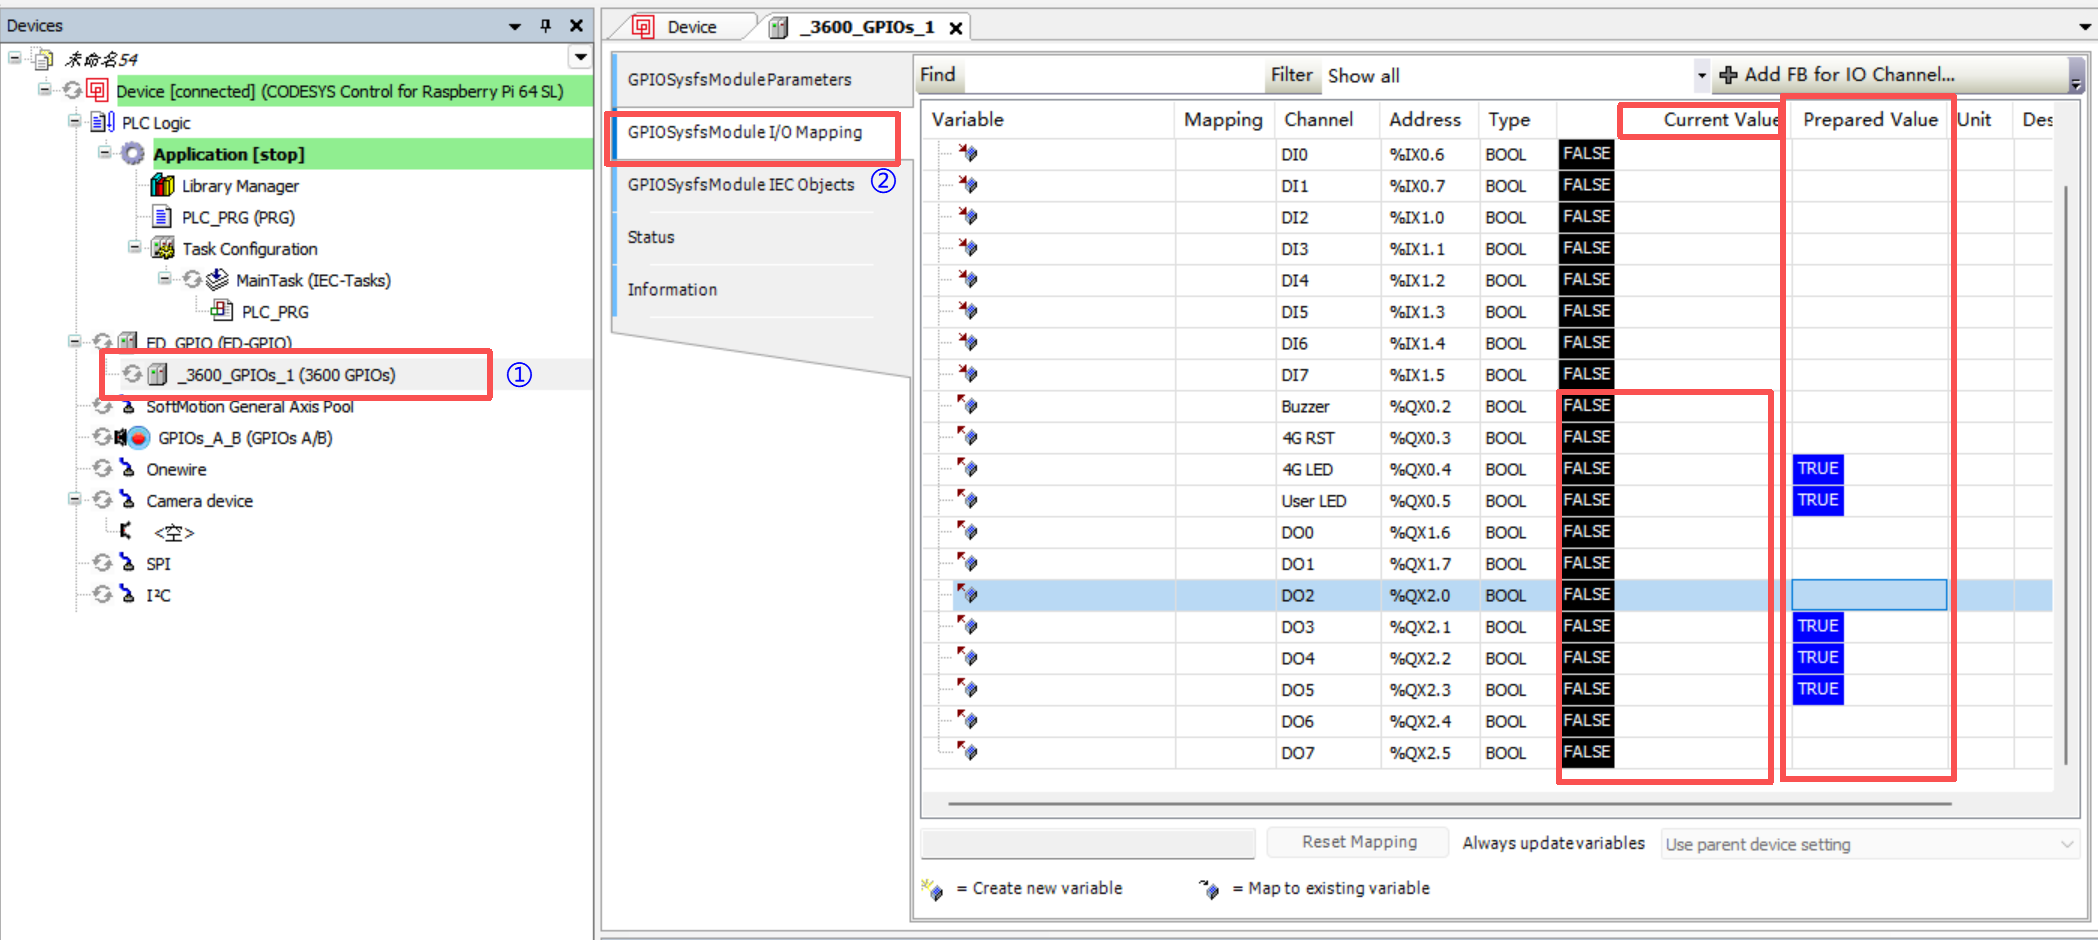Click the DI0 channel mapping icon
The height and width of the screenshot is (940, 2098).
[x=968, y=154]
